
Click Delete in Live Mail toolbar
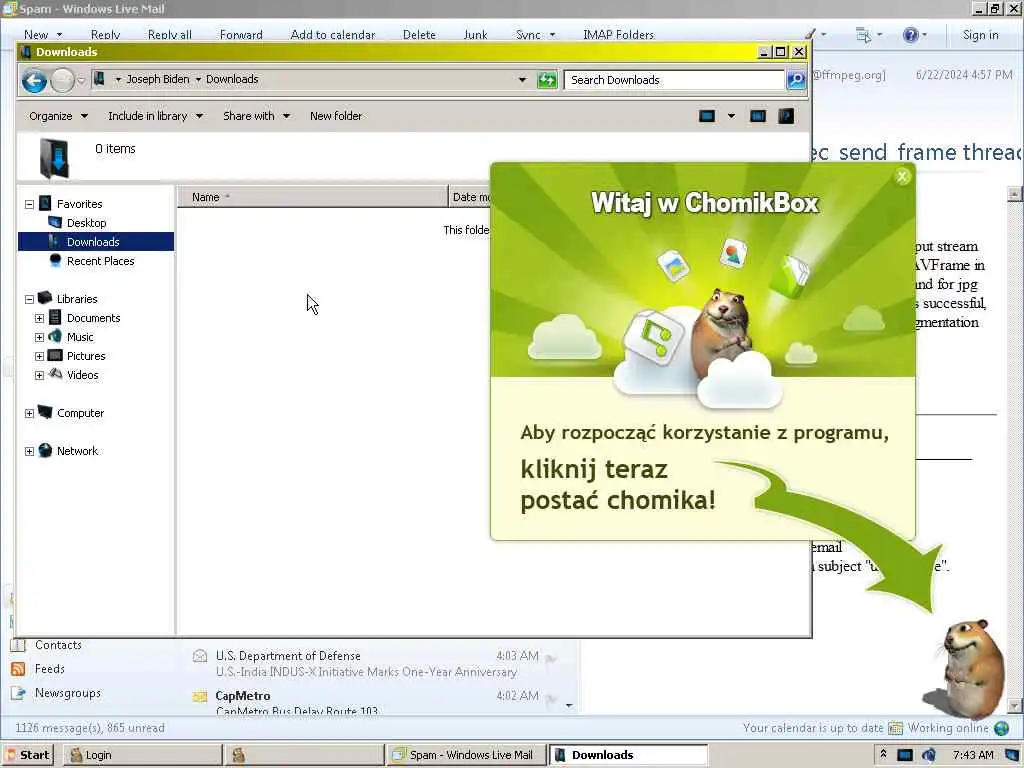coord(419,35)
